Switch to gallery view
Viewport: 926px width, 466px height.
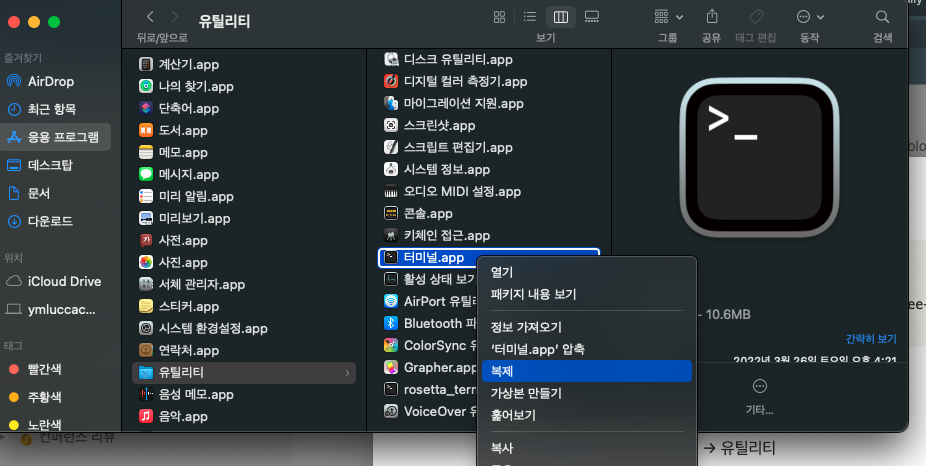click(x=592, y=17)
